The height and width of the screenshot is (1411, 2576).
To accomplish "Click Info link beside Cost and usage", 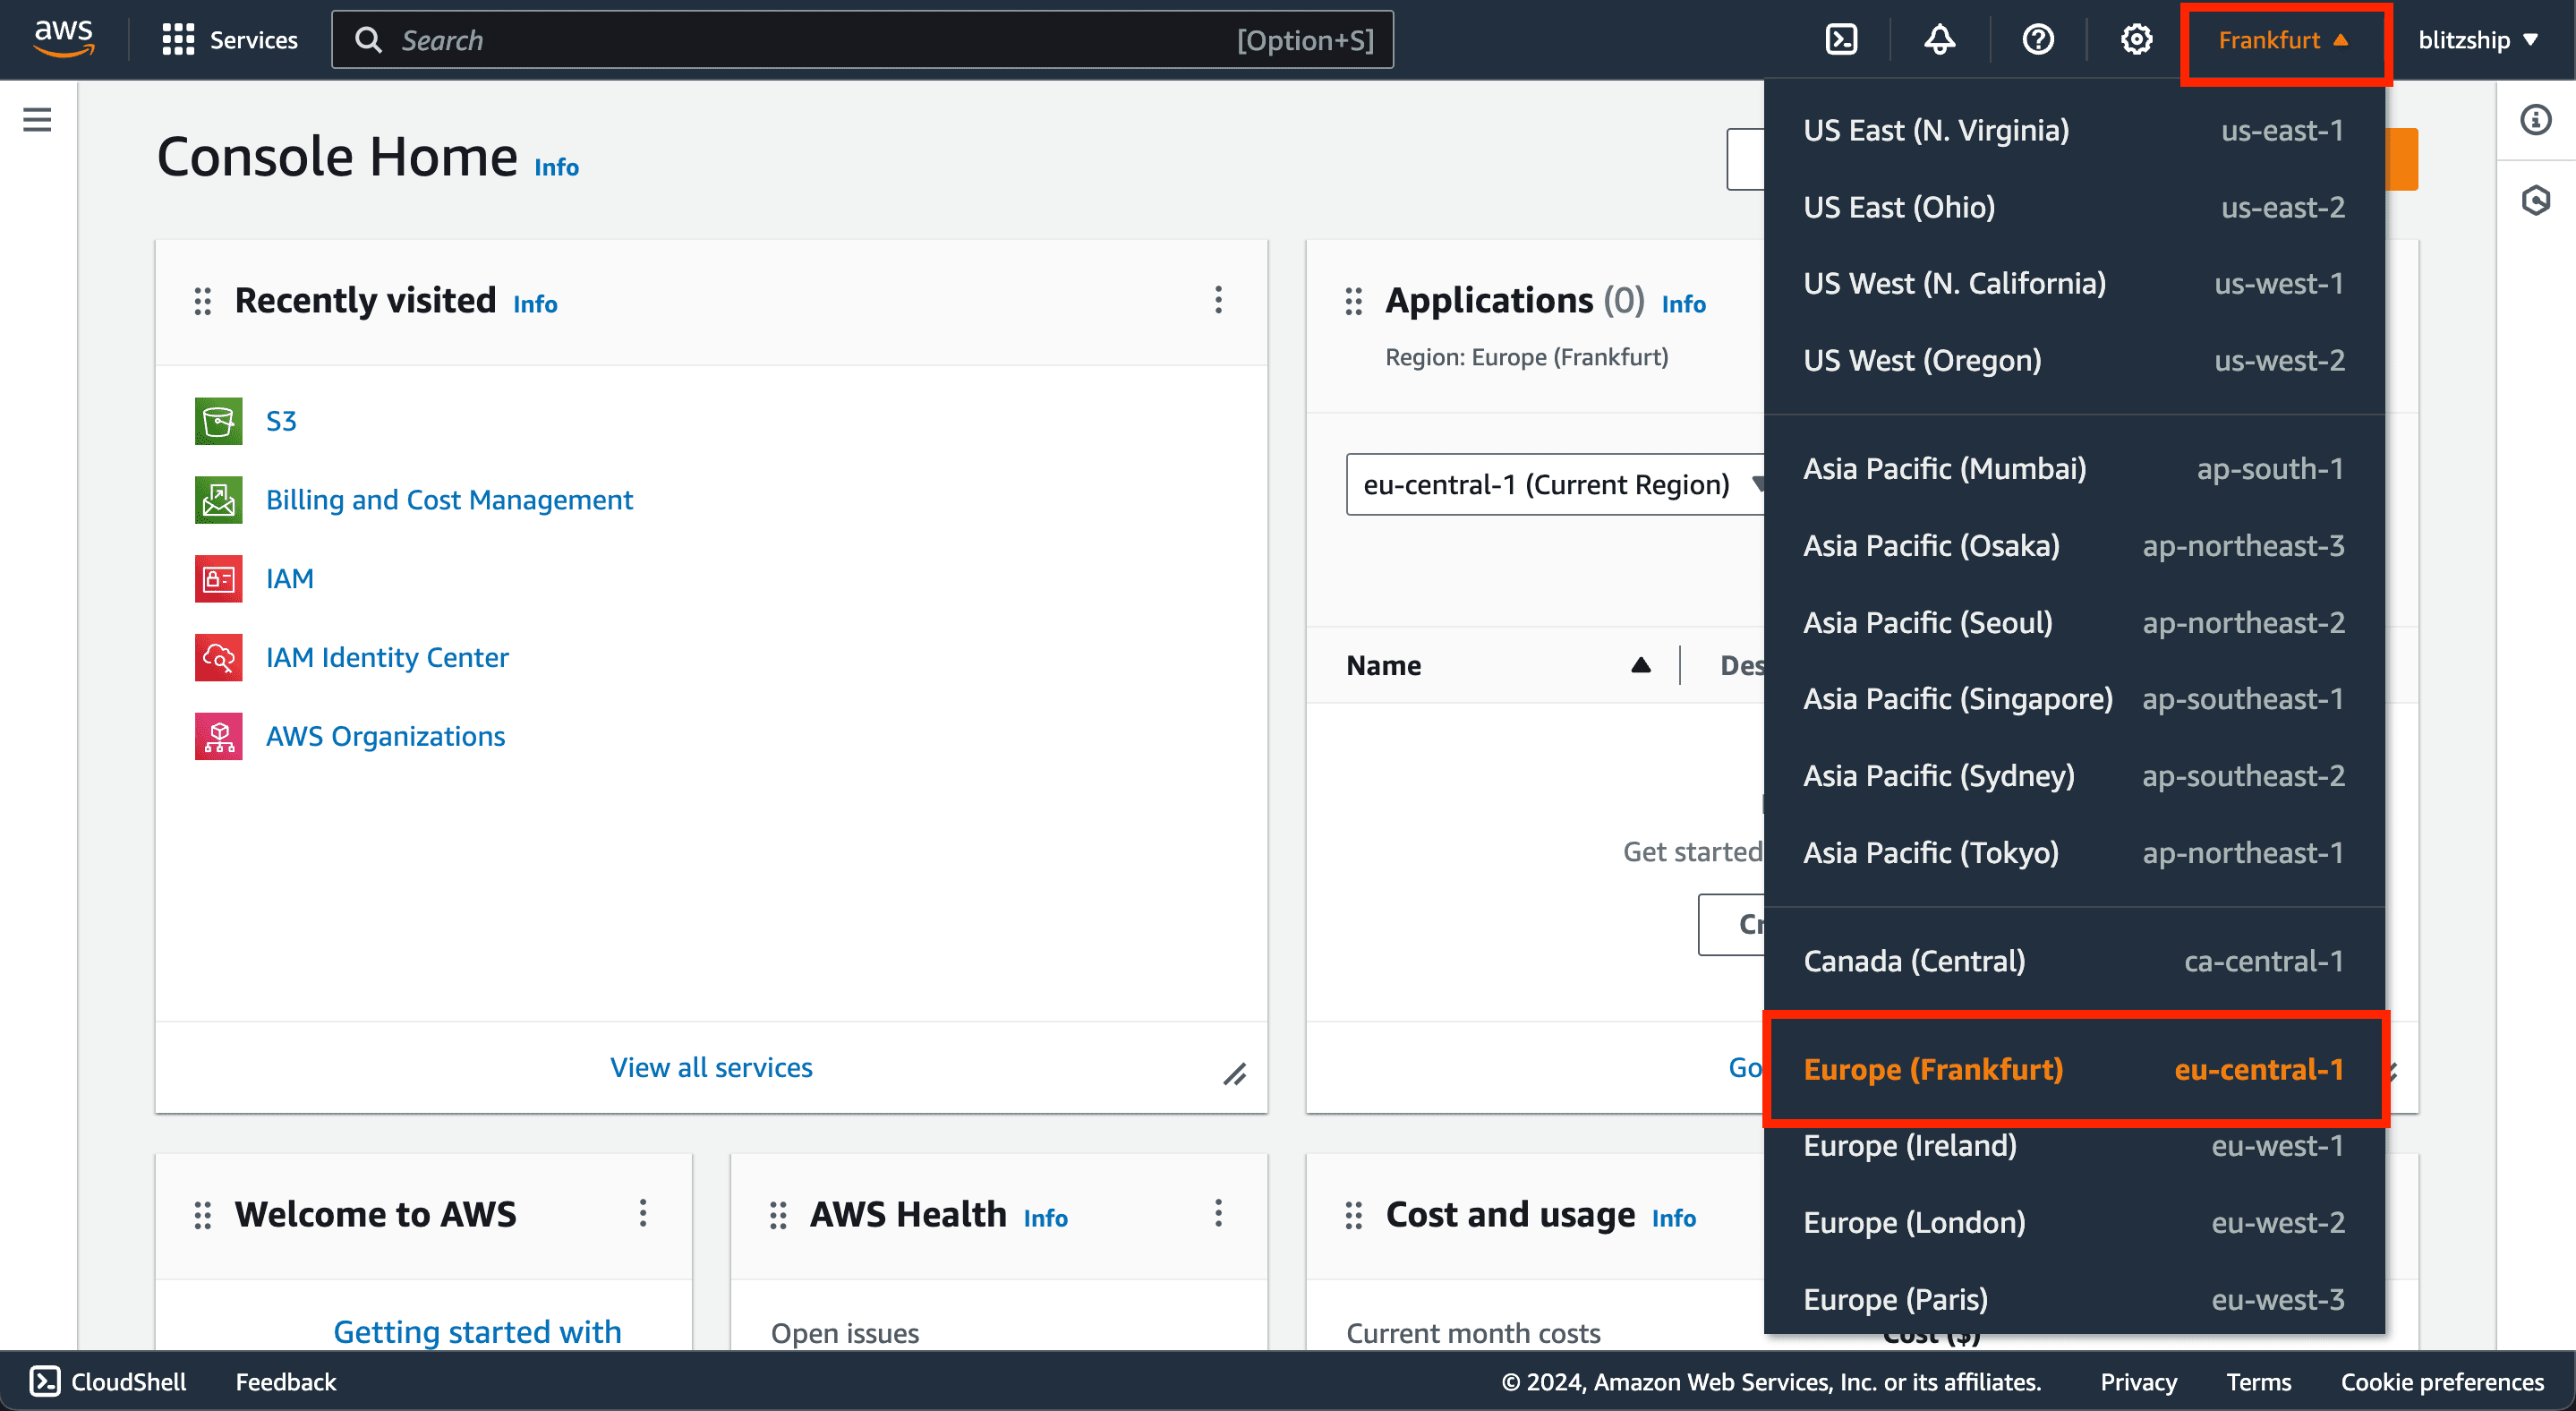I will (1674, 1218).
